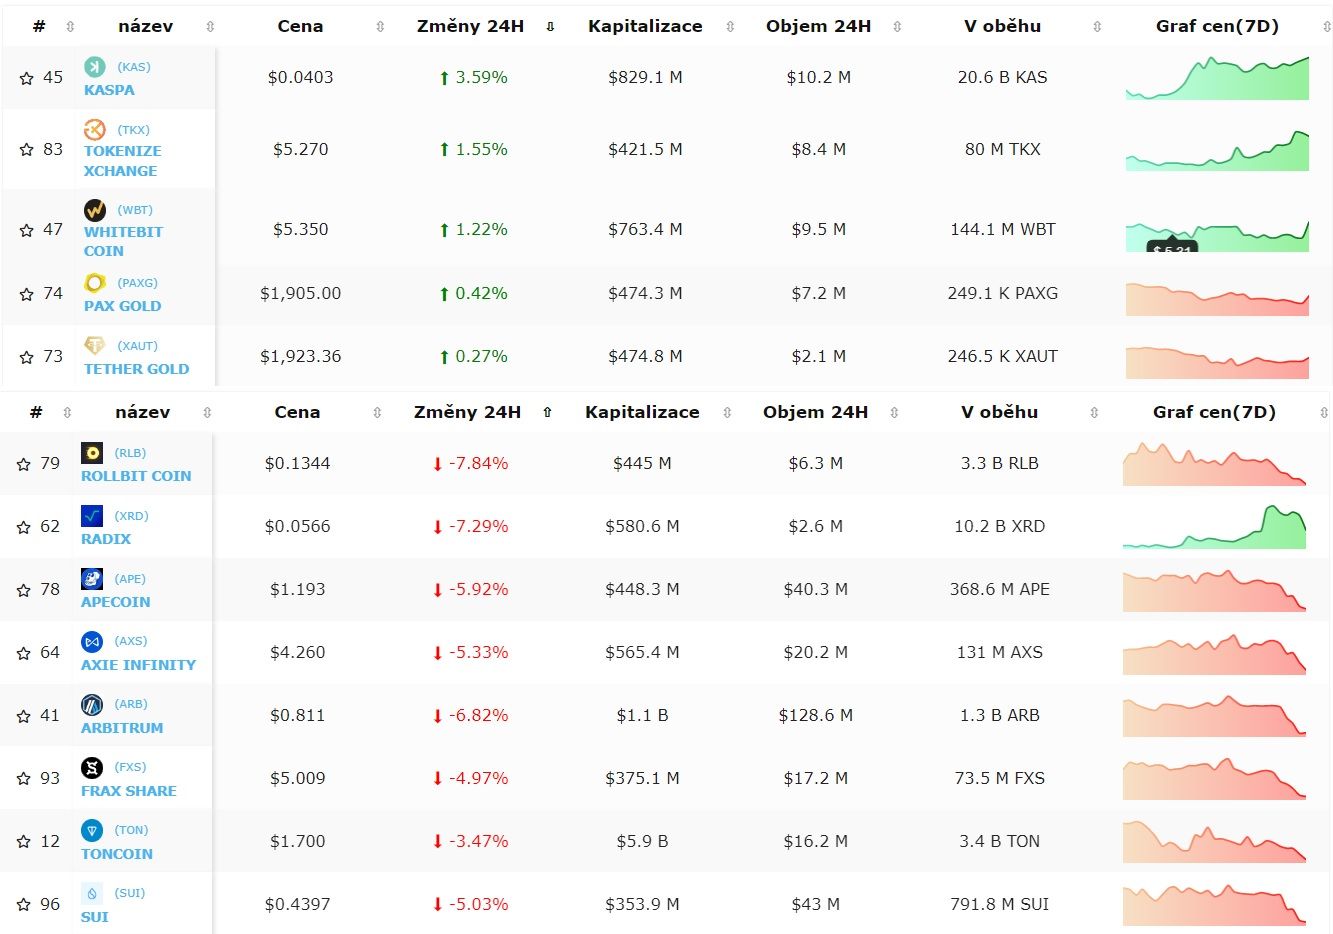
Task: Open the APECOIN link
Action: coord(116,602)
